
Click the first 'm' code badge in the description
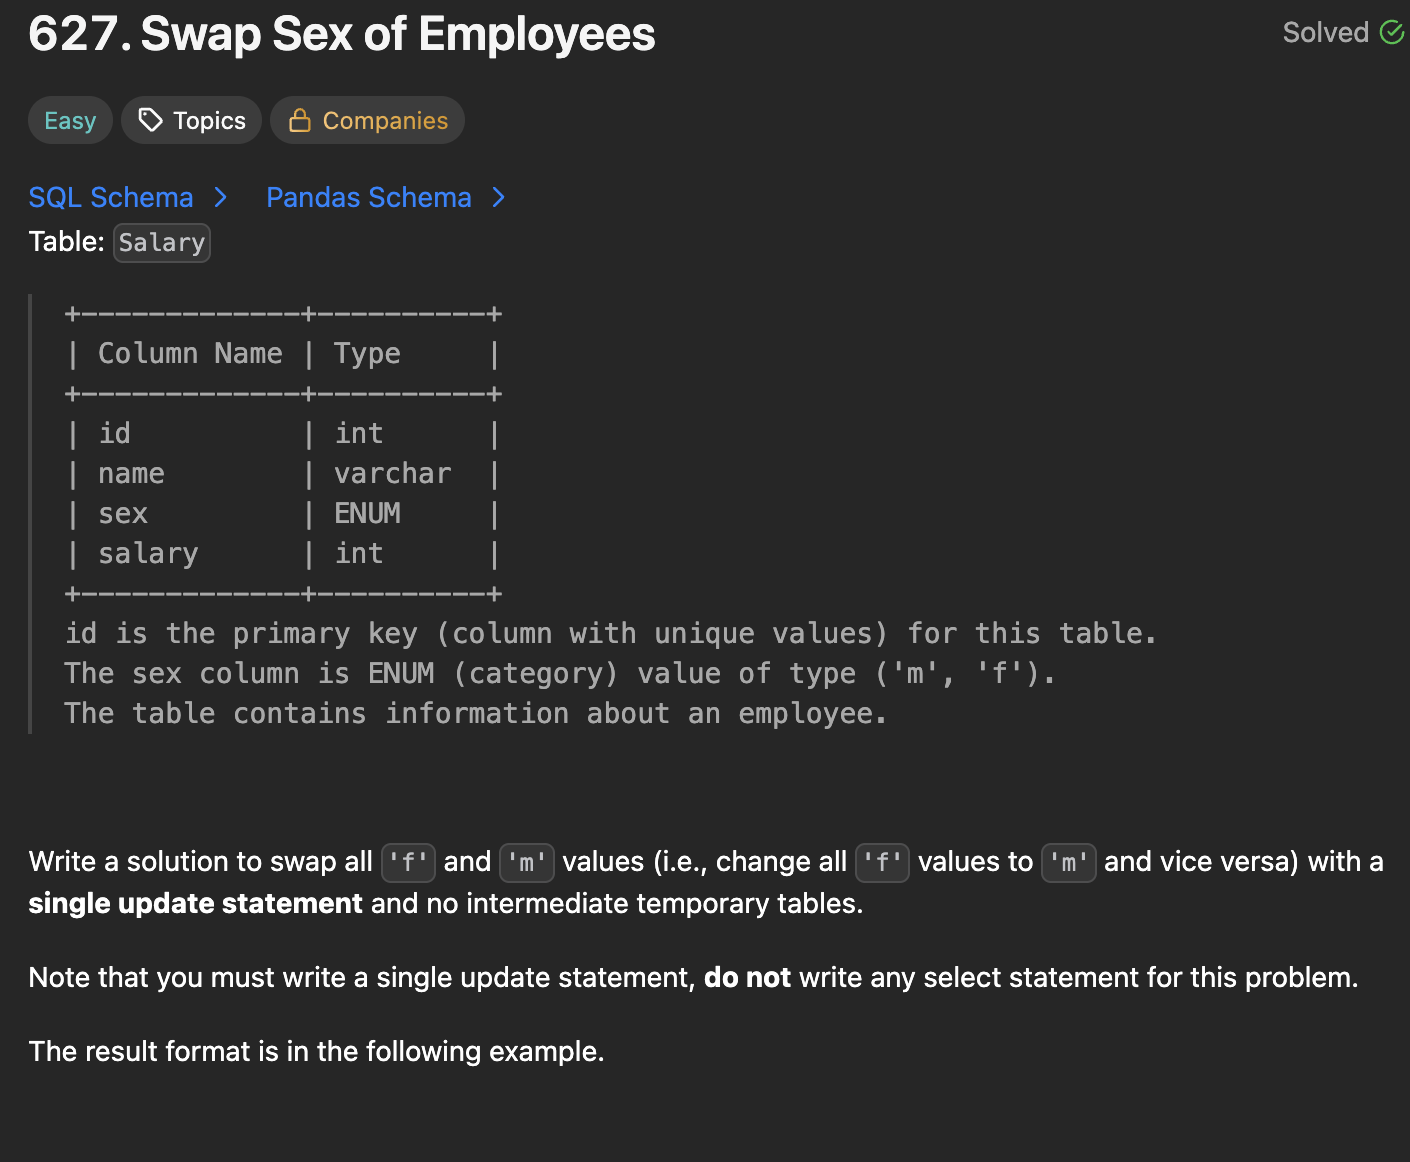click(527, 862)
